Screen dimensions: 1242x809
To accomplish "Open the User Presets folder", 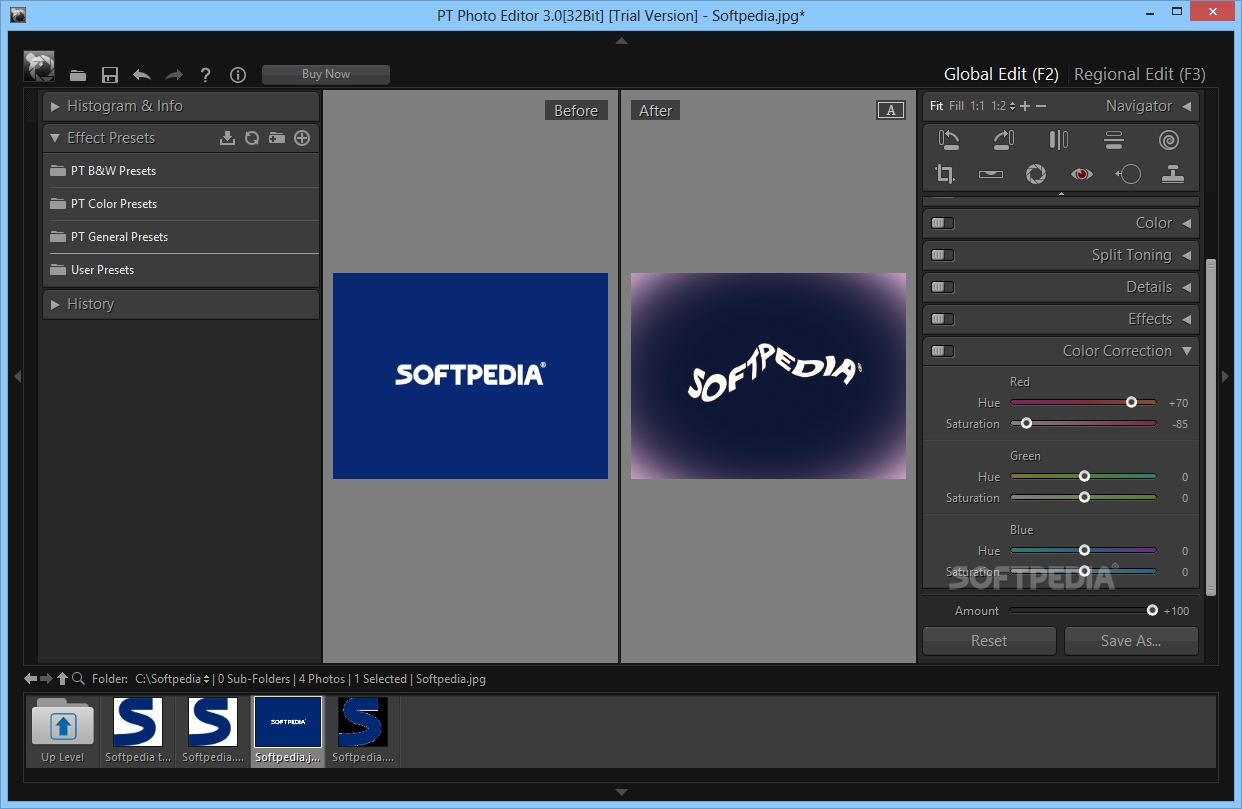I will tap(181, 270).
